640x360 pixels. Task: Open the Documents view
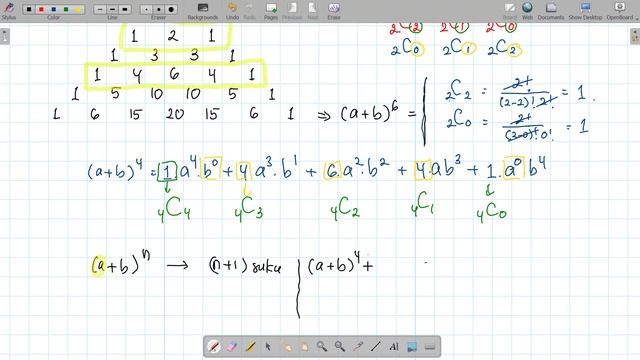tap(551, 11)
